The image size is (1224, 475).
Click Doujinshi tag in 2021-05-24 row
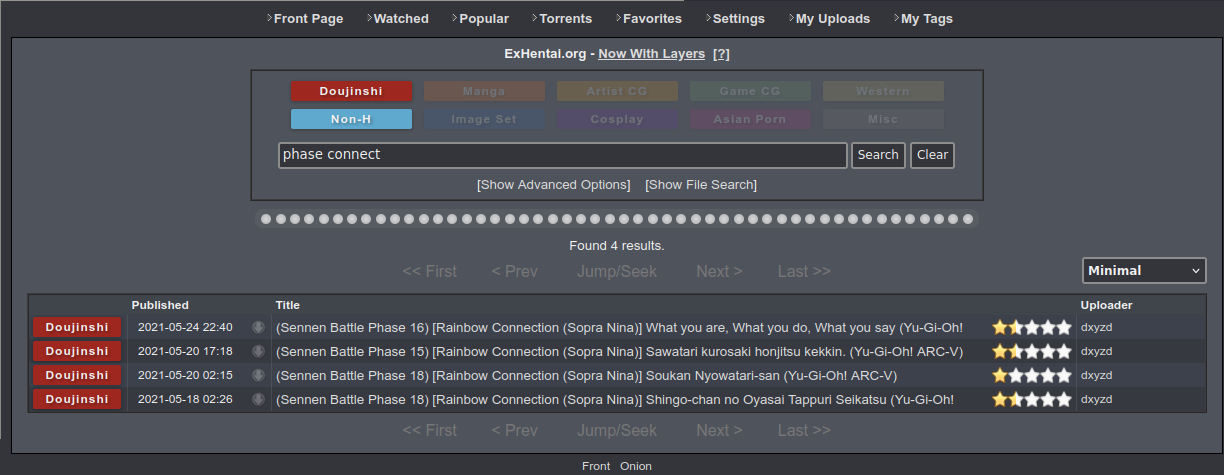(x=77, y=327)
